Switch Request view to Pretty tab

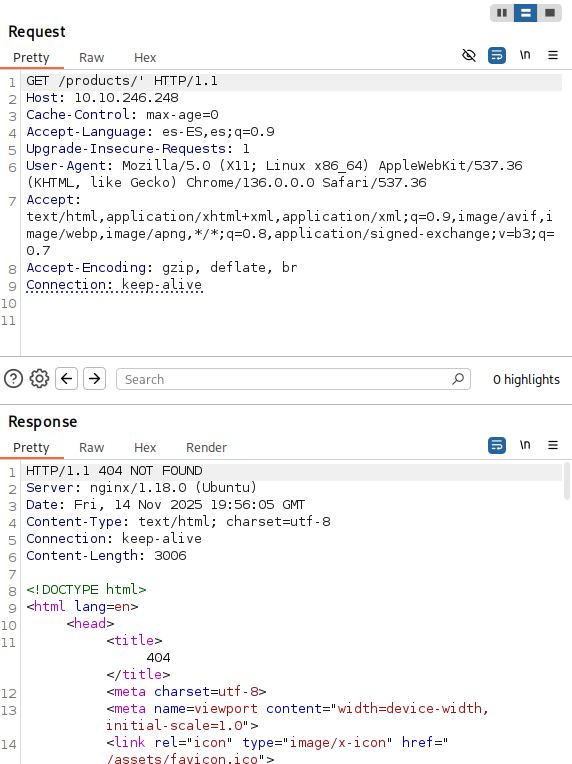31,57
